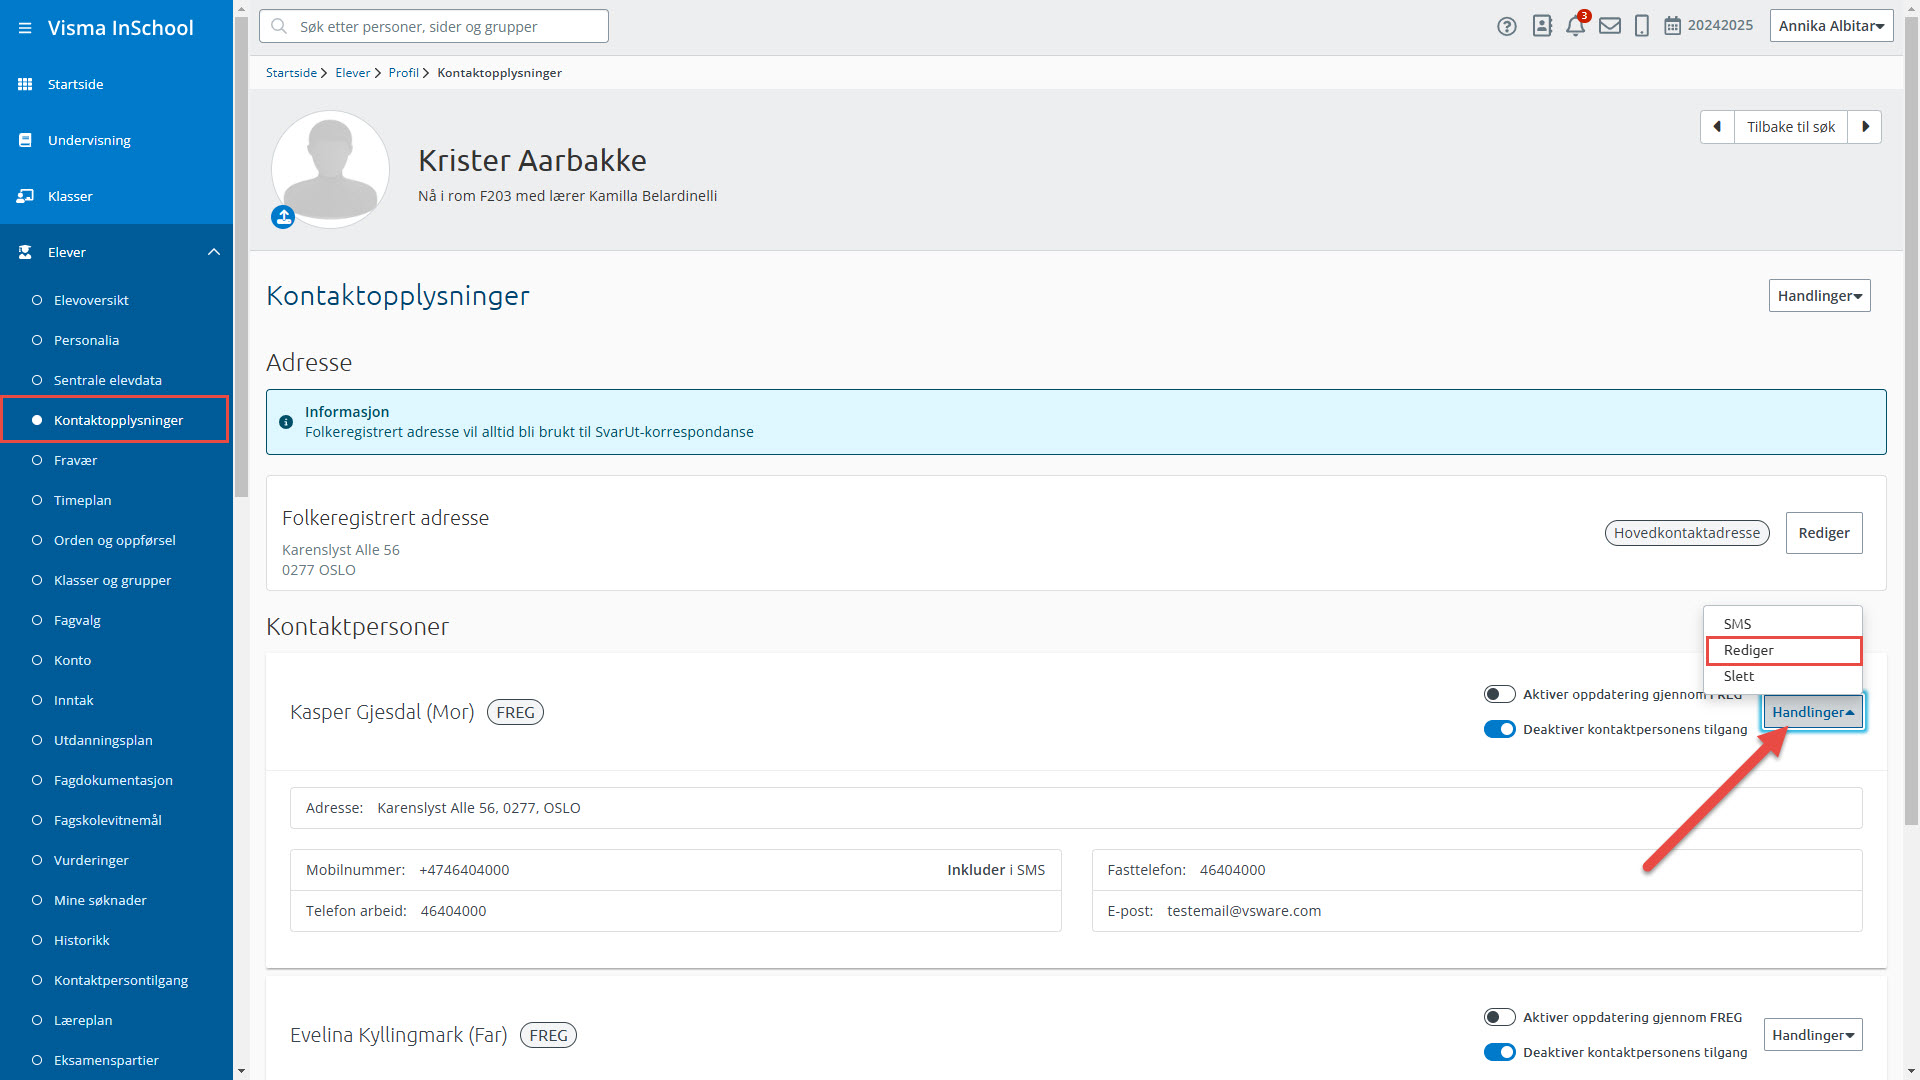Click the upload profile photo icon
The image size is (1920, 1080).
(283, 217)
